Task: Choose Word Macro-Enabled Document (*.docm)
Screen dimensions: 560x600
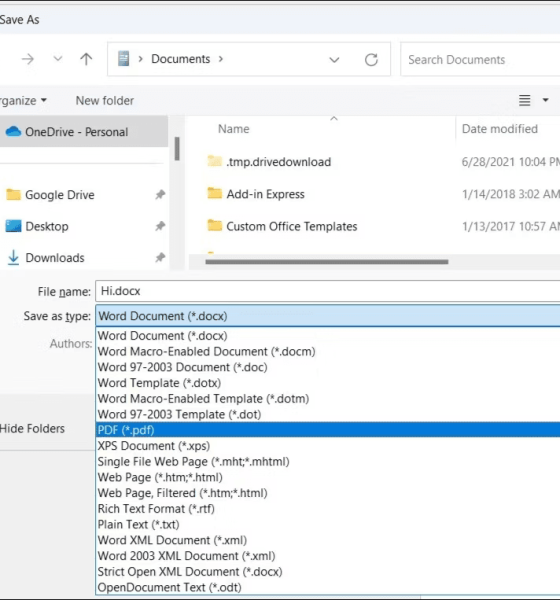Action: [x=328, y=351]
